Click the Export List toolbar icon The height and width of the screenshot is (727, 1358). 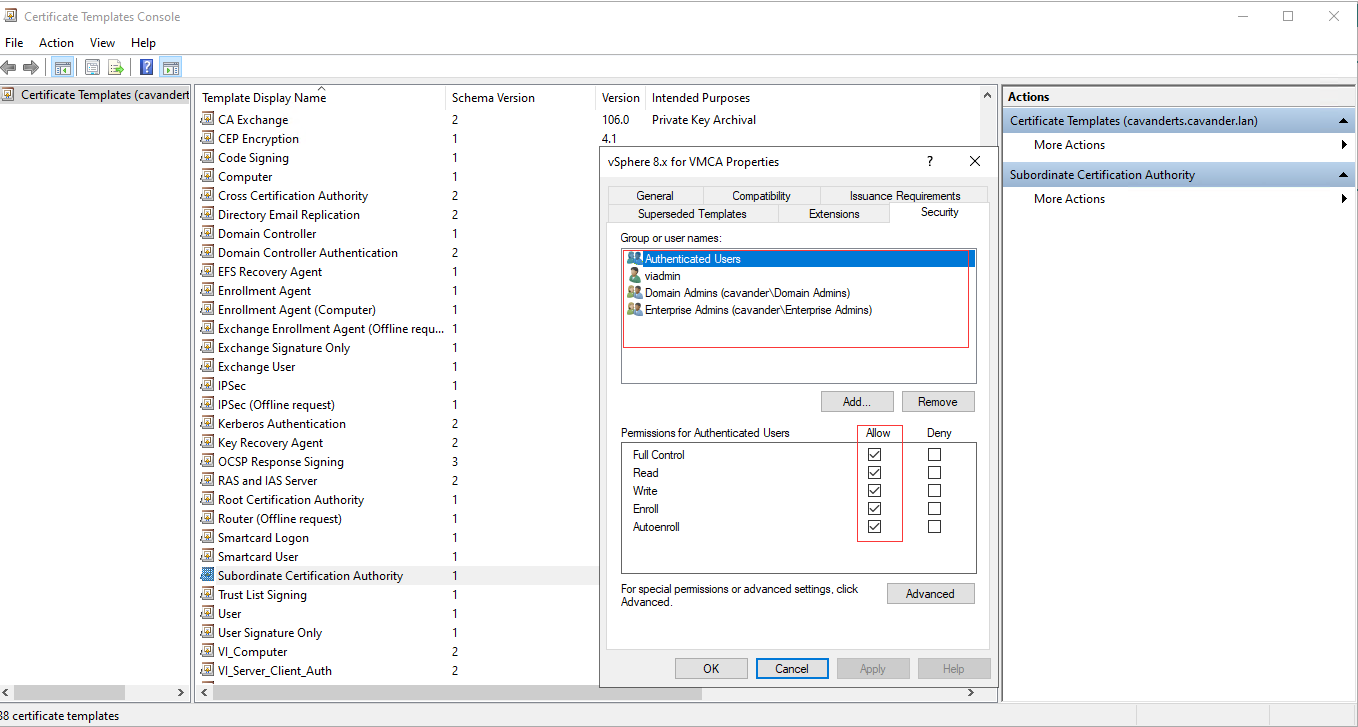(116, 68)
